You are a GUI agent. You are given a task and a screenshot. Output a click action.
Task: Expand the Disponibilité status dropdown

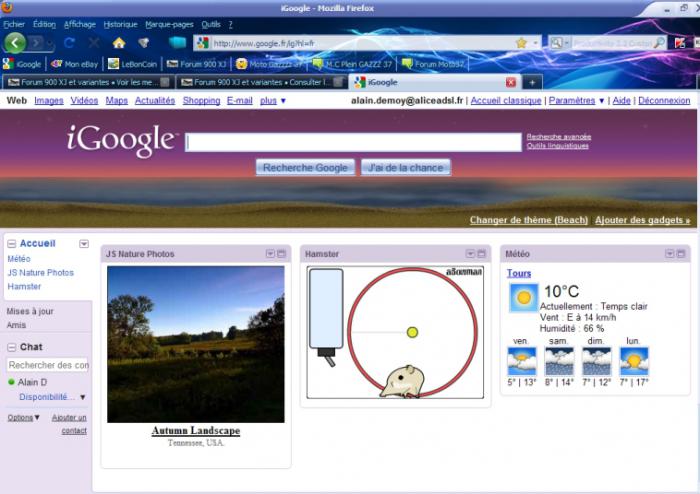pos(83,397)
